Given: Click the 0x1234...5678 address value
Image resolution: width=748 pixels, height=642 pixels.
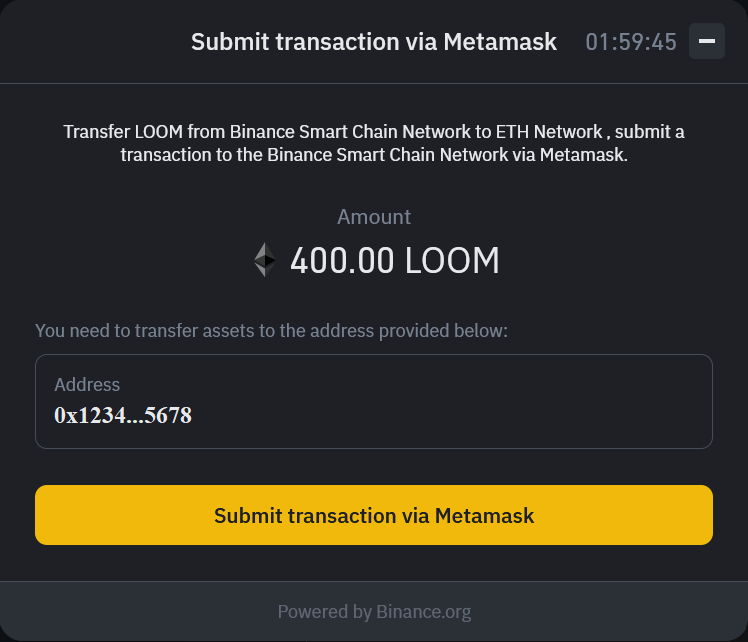Looking at the screenshot, I should click(123, 415).
